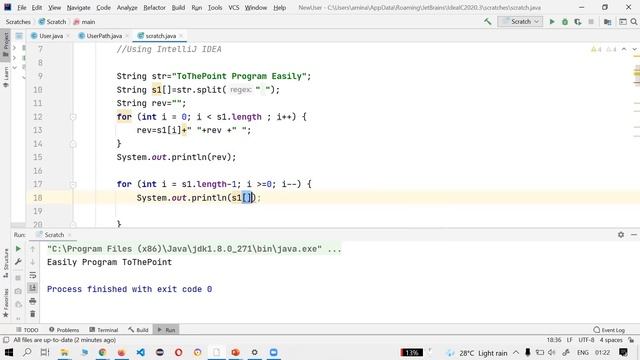Run Scratch using the green toolbar arrow

coord(552,22)
